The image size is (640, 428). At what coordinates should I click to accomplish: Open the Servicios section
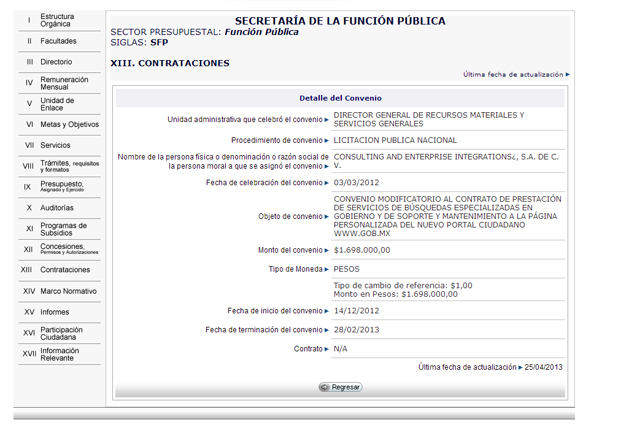coord(56,145)
